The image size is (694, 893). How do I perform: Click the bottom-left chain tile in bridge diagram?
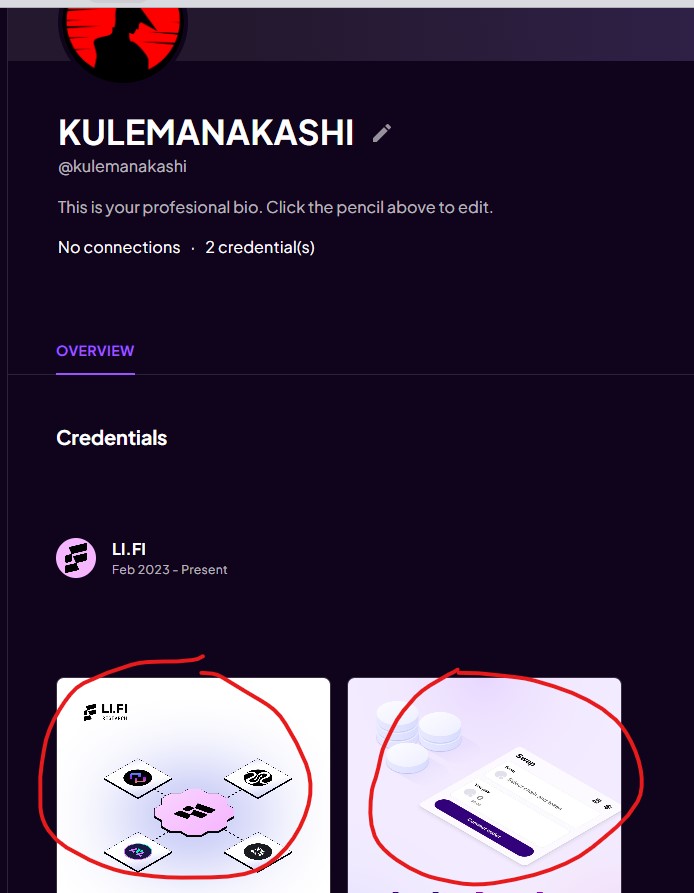coord(137,852)
